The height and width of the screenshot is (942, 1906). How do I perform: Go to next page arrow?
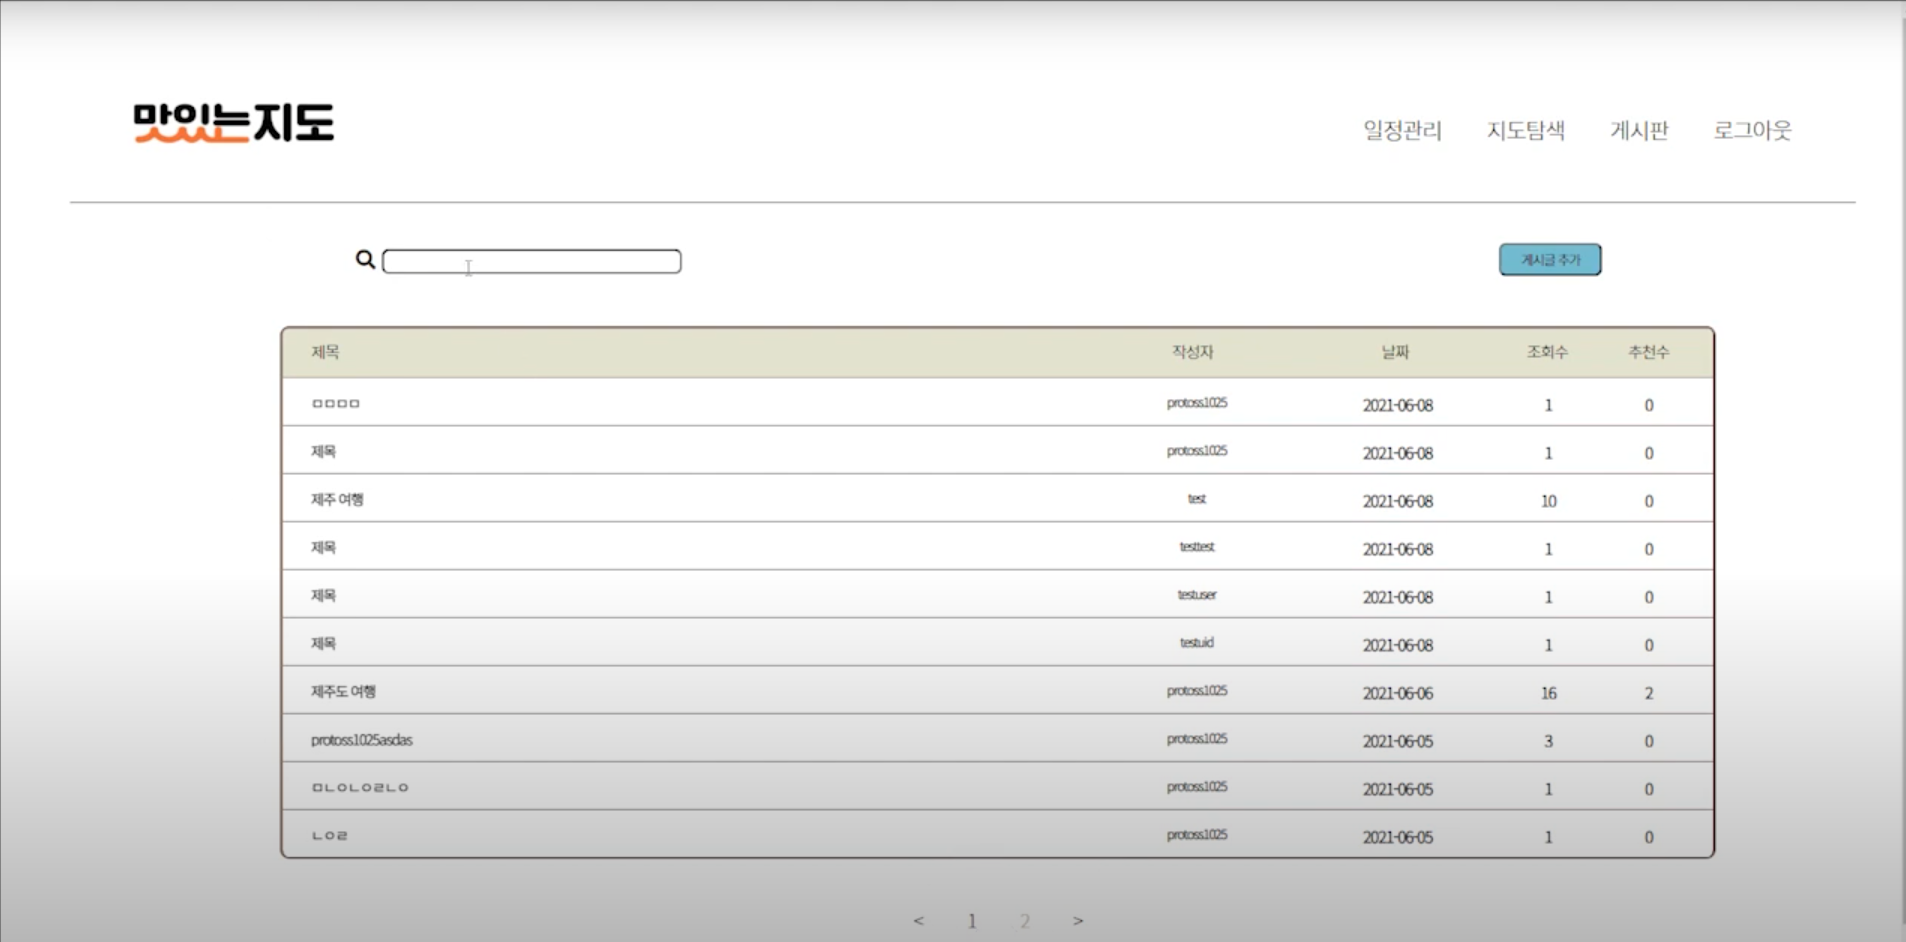tap(1078, 921)
